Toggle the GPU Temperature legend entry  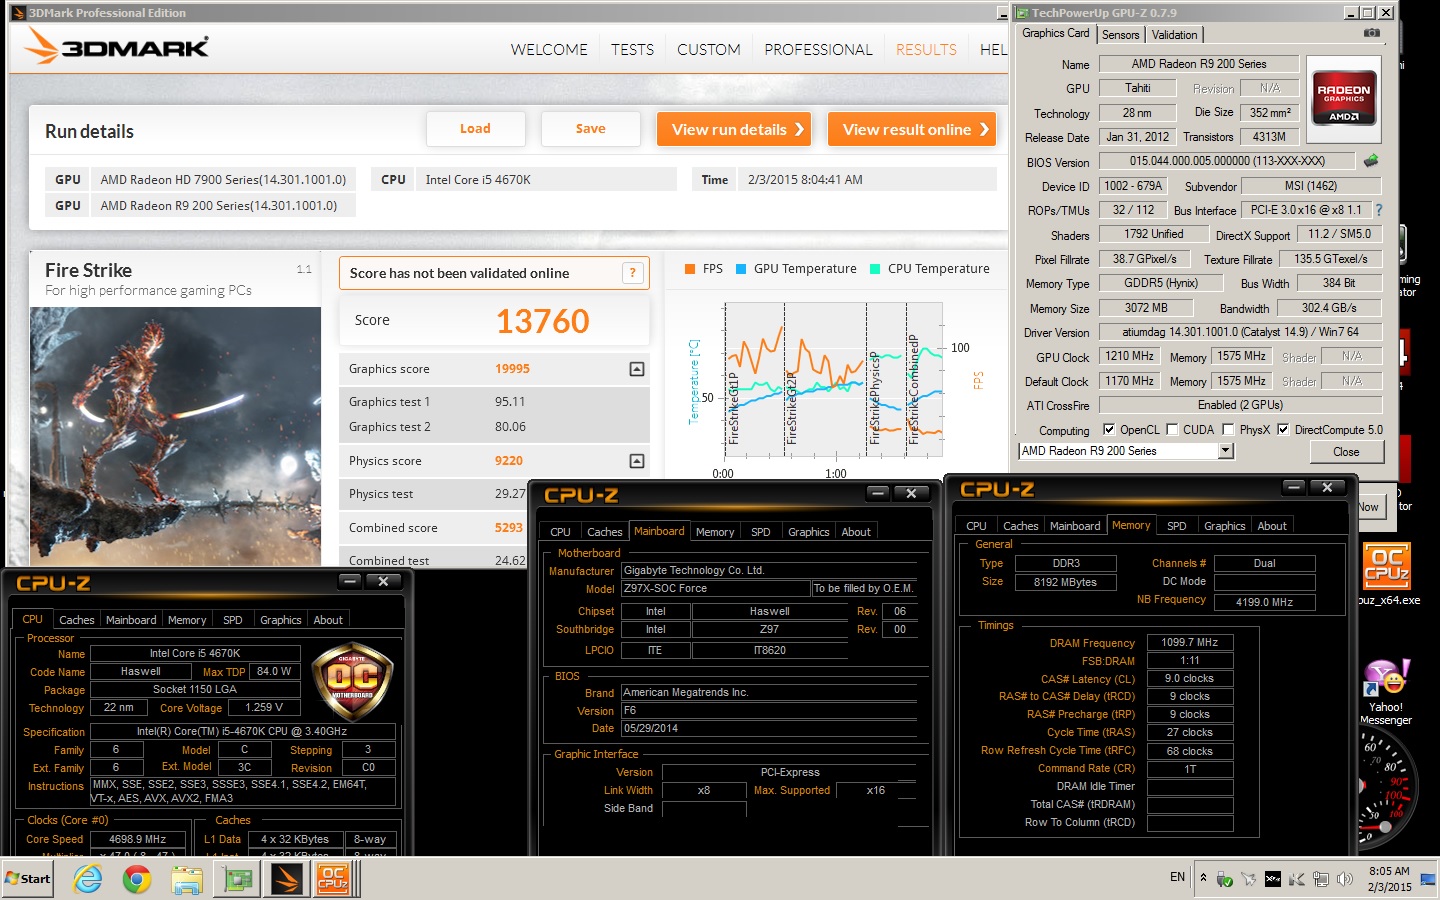pyautogui.click(x=796, y=269)
